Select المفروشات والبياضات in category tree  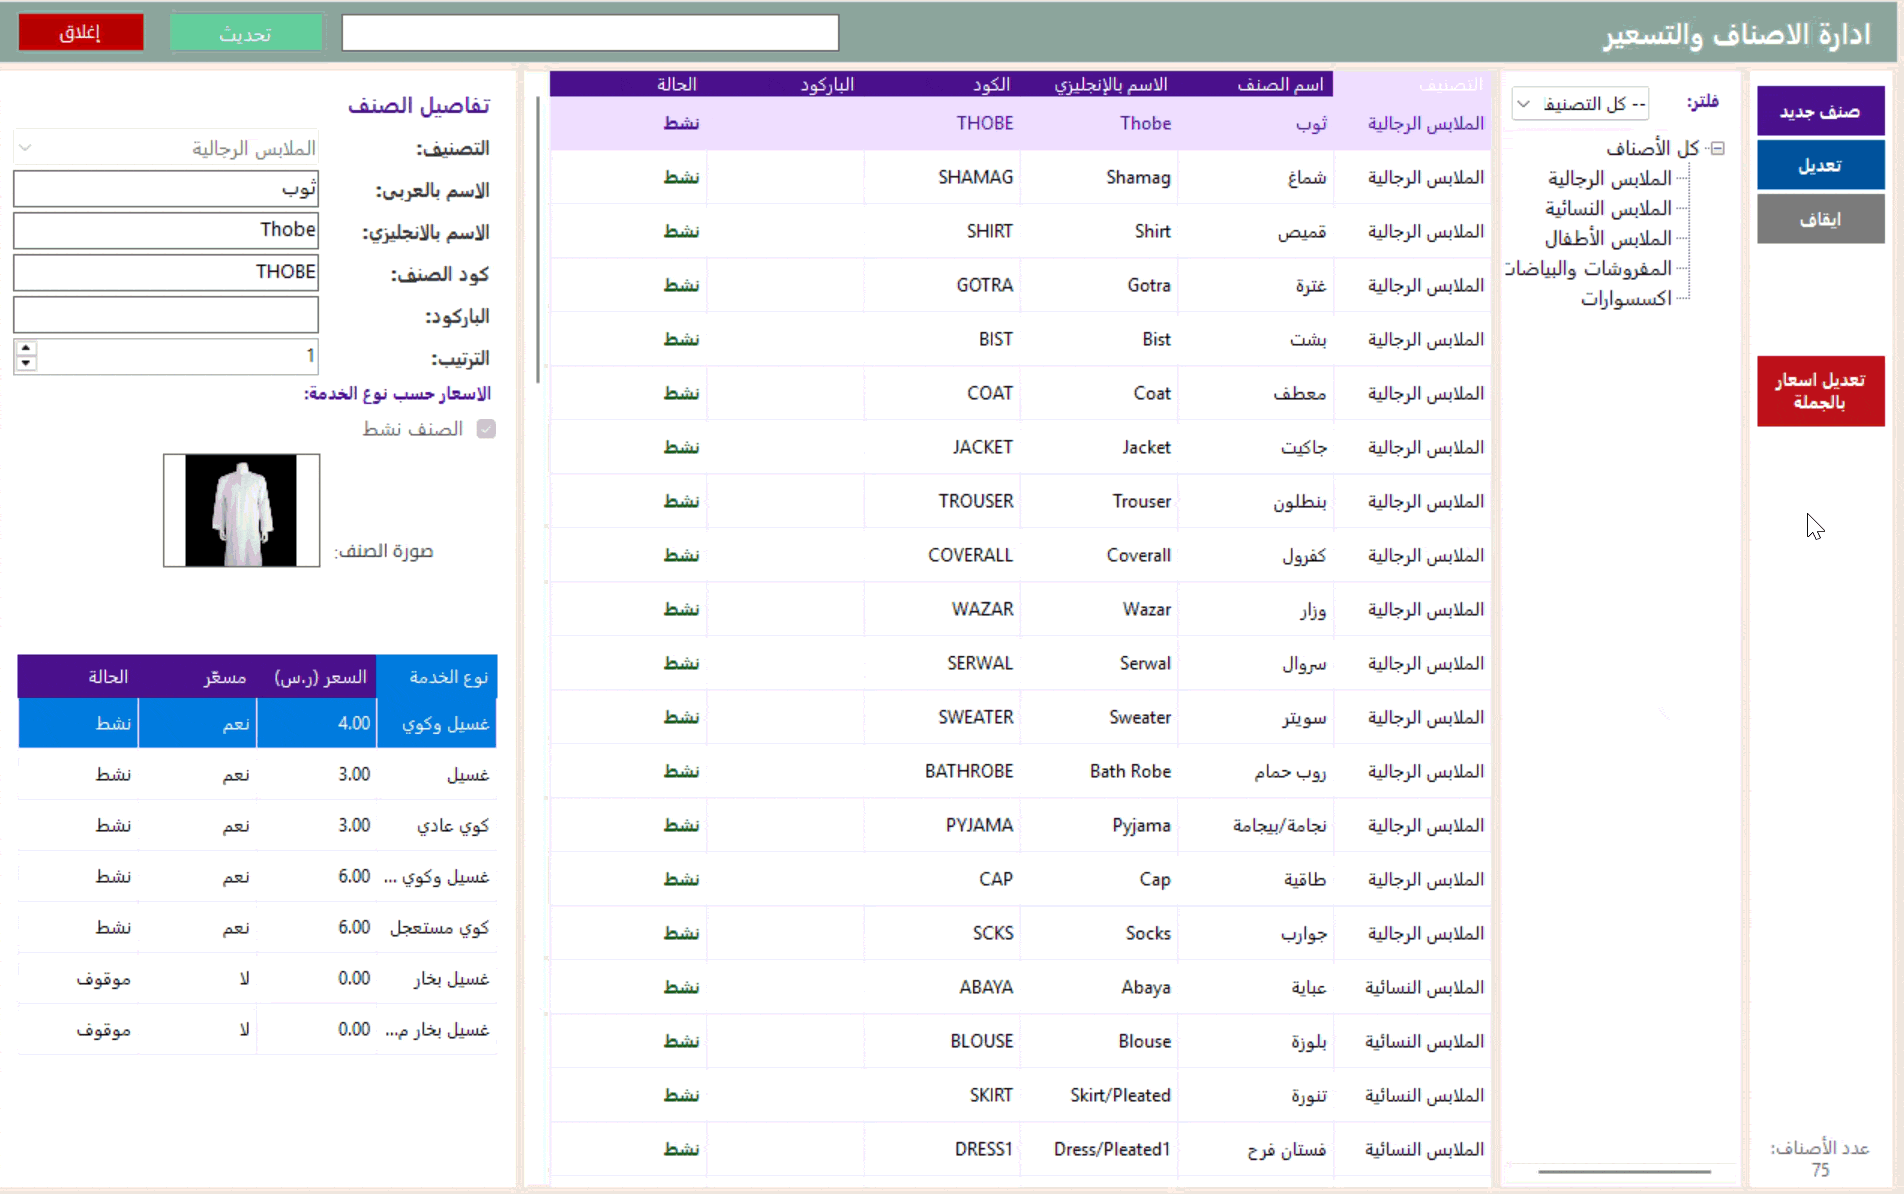pos(1590,268)
